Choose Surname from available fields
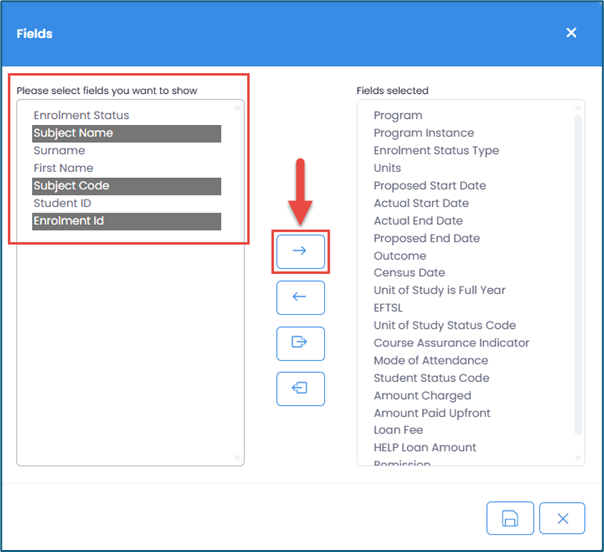604x552 pixels. 59,151
